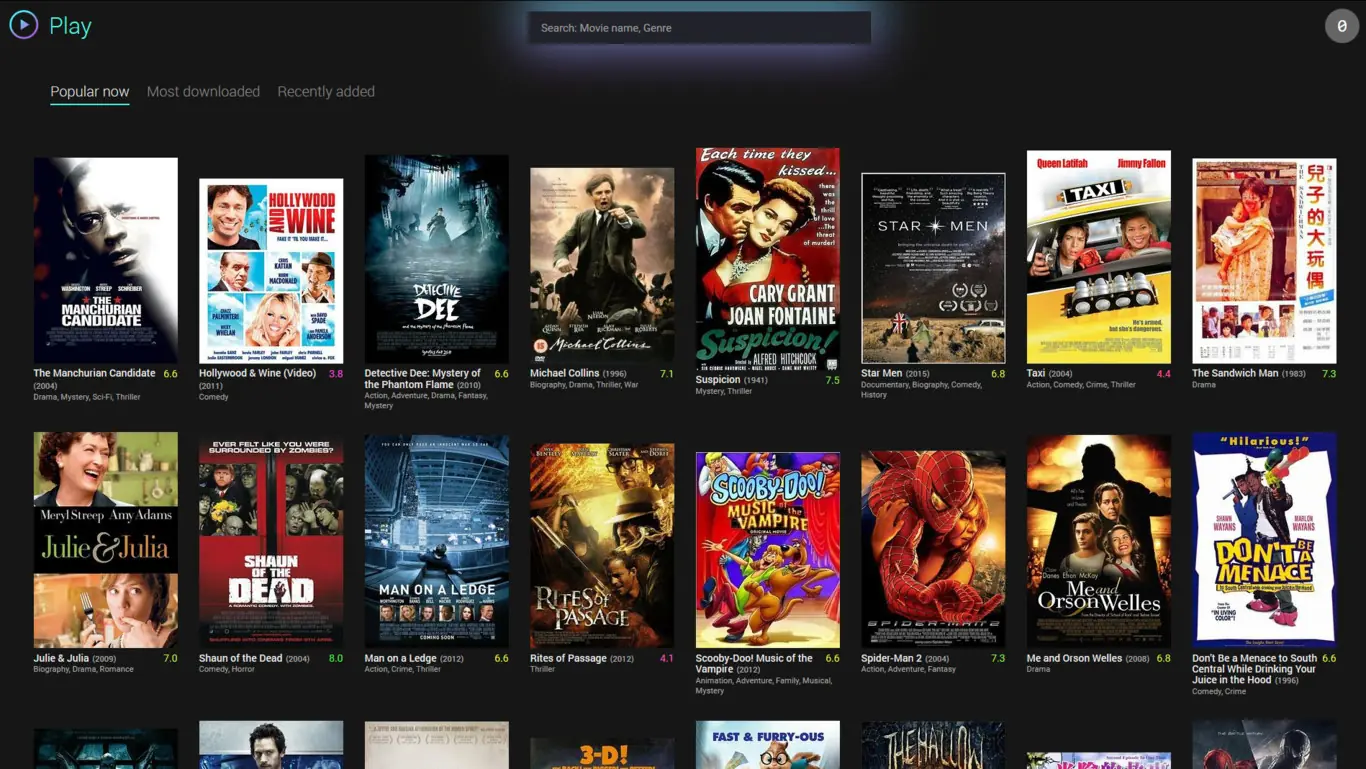This screenshot has width=1366, height=769.
Task: Click the "Me and Orson Welles" title text
Action: click(x=1075, y=658)
